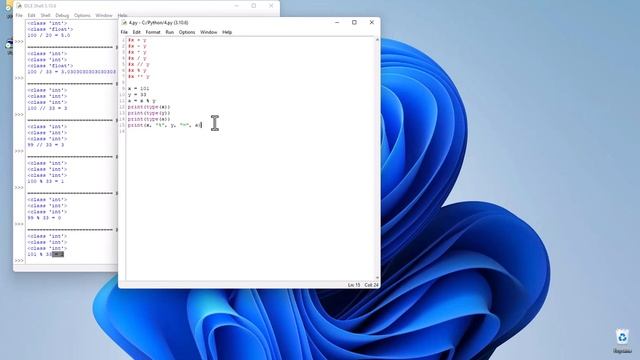Click the editor scrollbar up arrow
640x360 pixels.
point(377,40)
